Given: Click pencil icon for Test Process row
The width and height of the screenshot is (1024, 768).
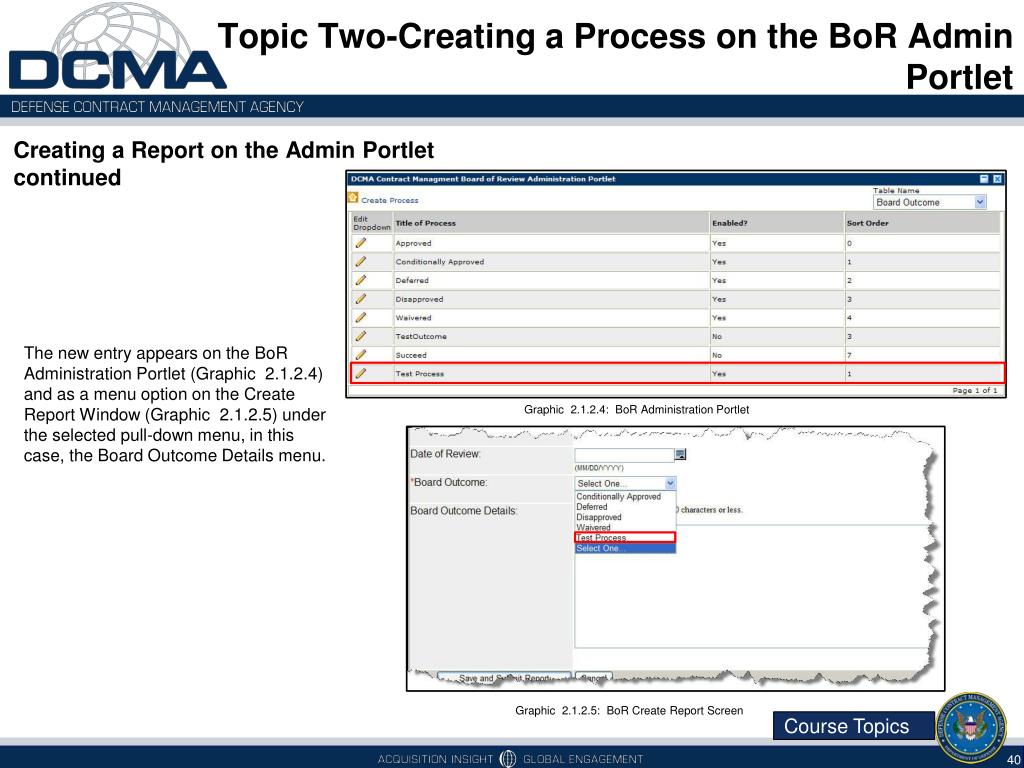Looking at the screenshot, I should tap(360, 374).
